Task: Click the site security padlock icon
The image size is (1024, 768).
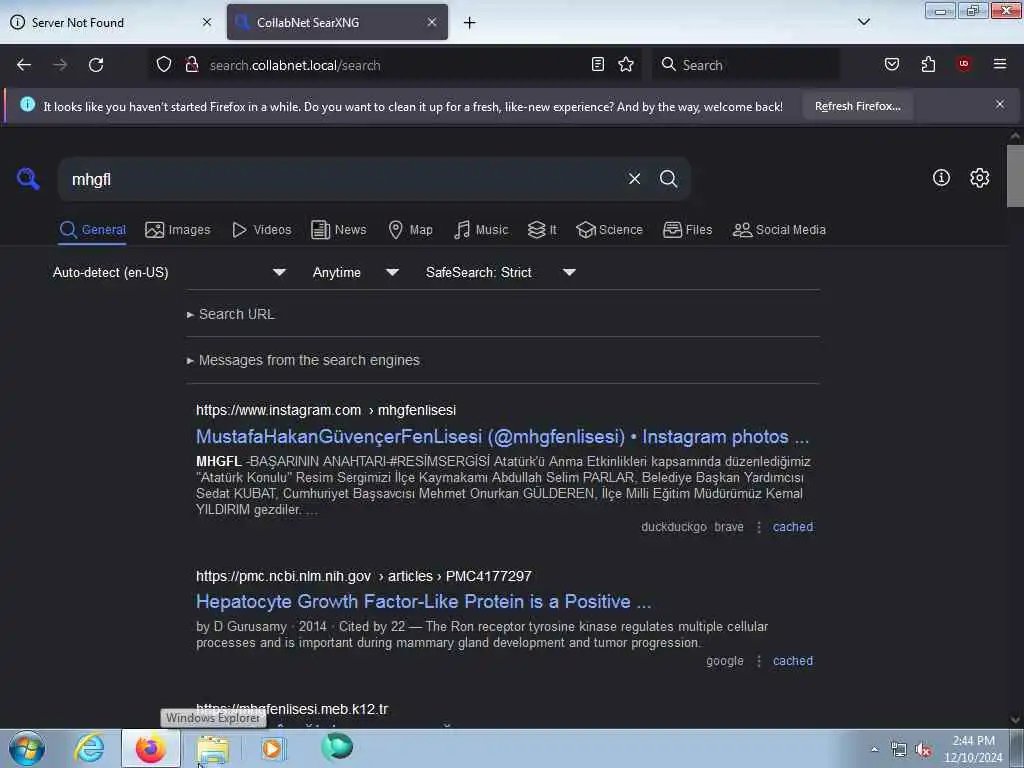Action: coord(192,65)
